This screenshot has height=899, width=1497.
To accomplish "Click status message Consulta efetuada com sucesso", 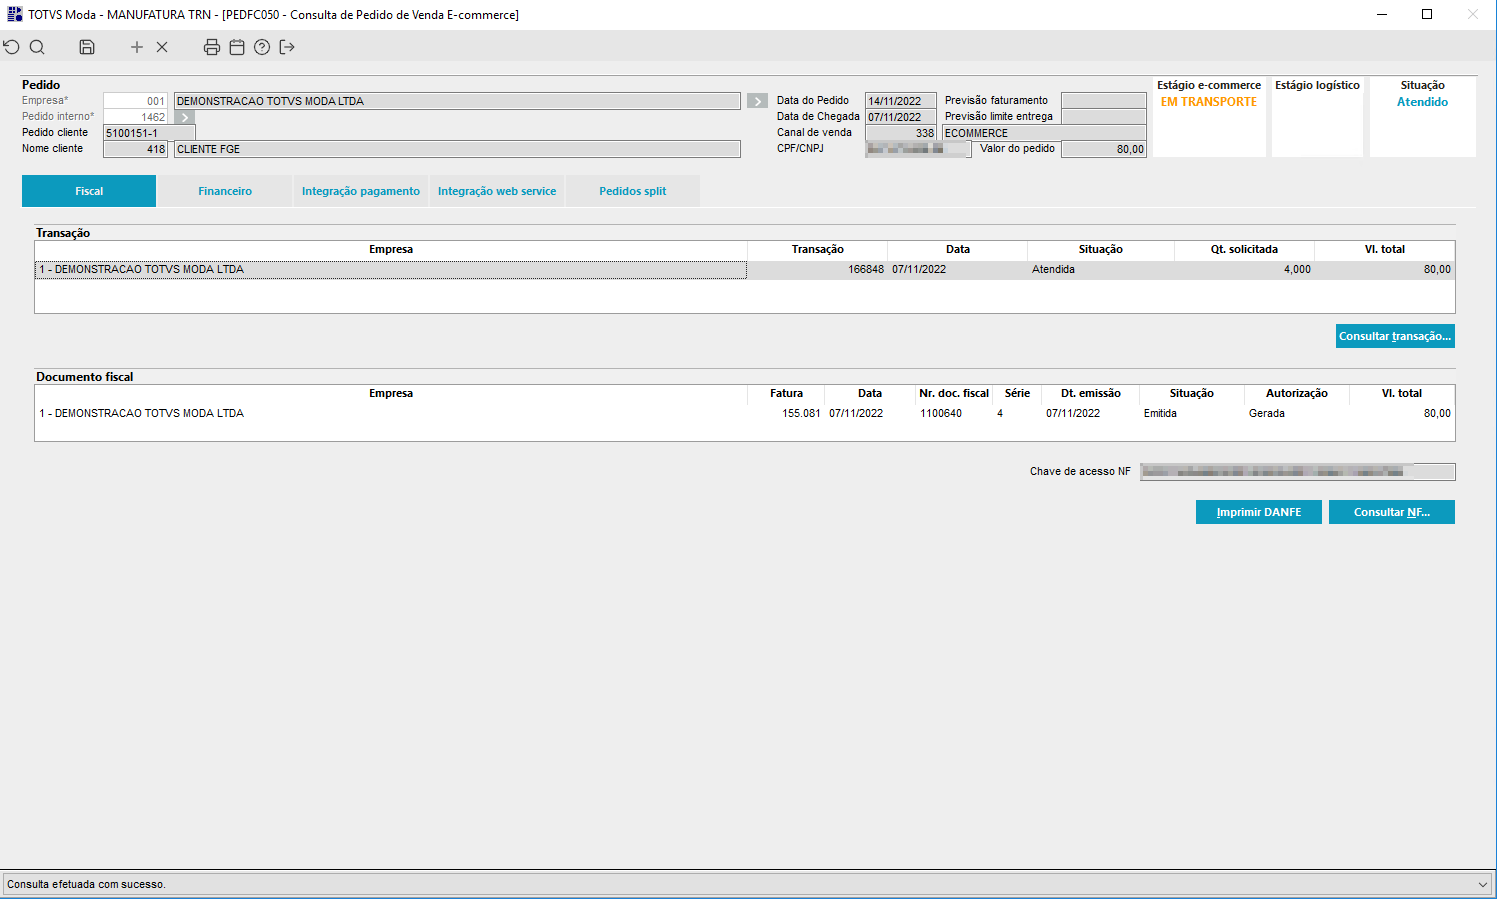I will click(x=86, y=885).
